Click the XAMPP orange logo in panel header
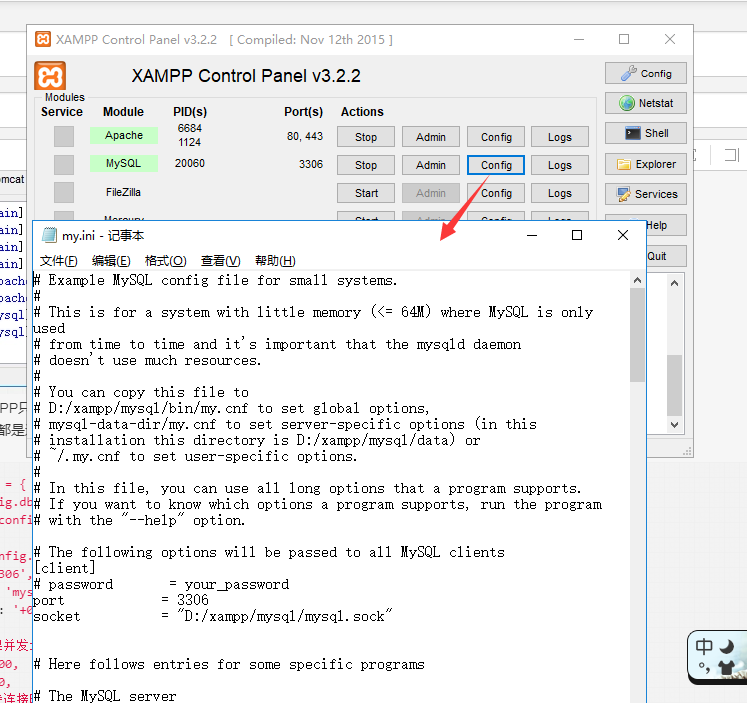The width and height of the screenshot is (747, 703). tap(50, 75)
